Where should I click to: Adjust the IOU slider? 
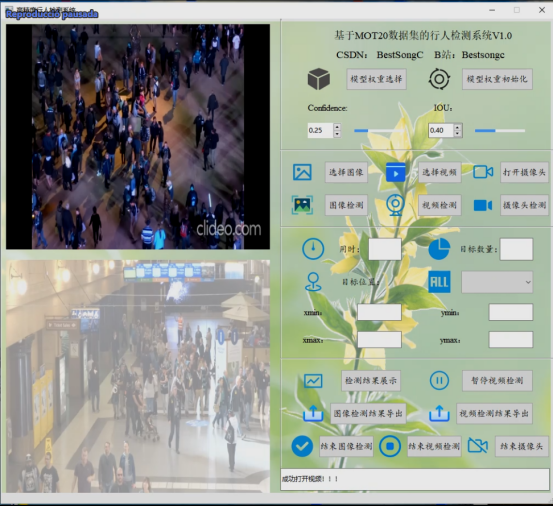pyautogui.click(x=500, y=131)
